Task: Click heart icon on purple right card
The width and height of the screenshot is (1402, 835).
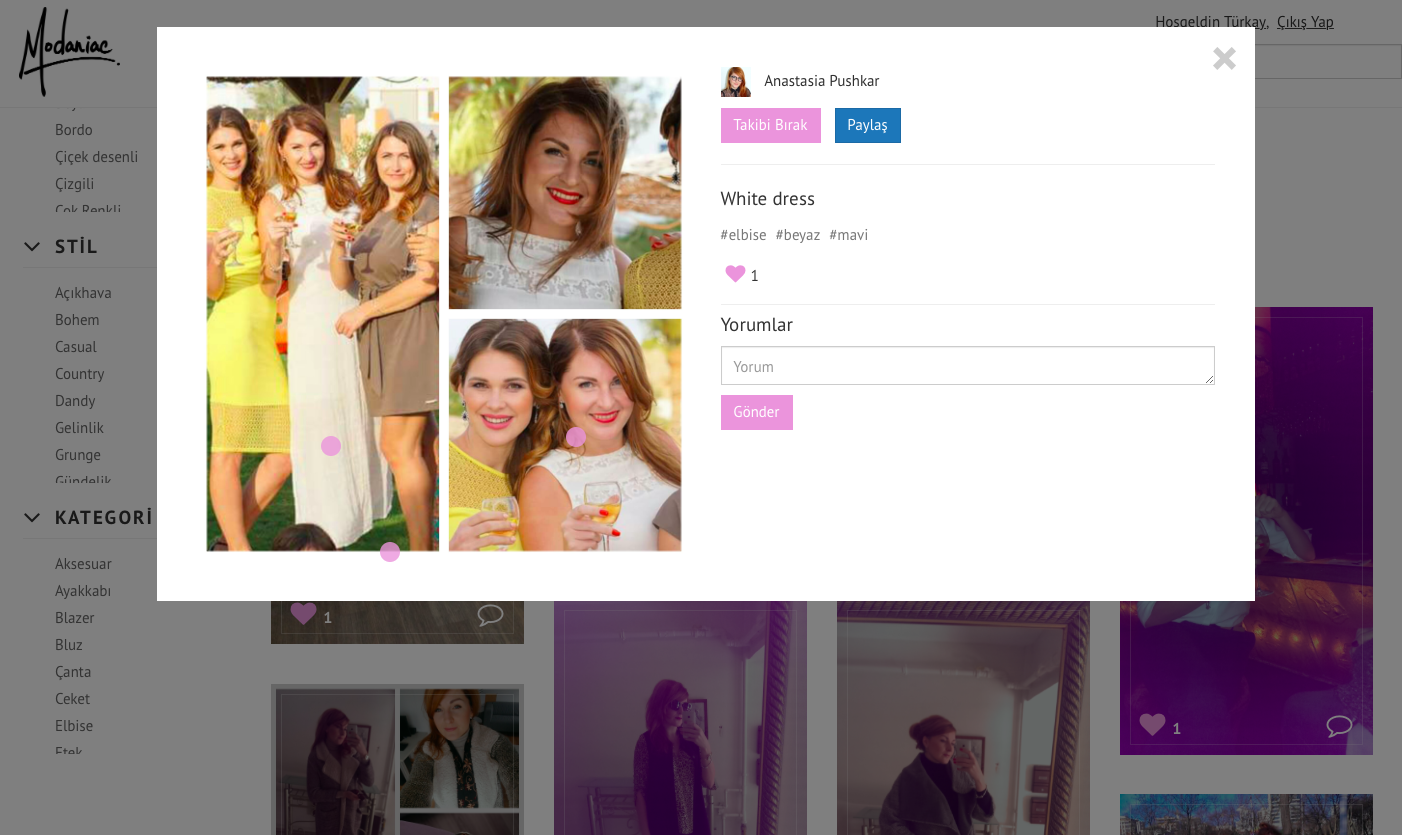Action: [x=1152, y=725]
